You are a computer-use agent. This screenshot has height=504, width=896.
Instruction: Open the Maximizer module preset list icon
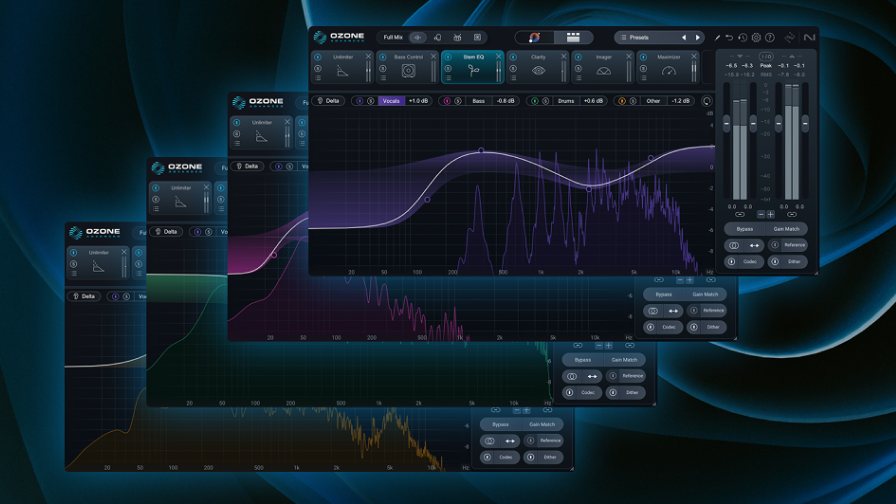pyautogui.click(x=643, y=78)
